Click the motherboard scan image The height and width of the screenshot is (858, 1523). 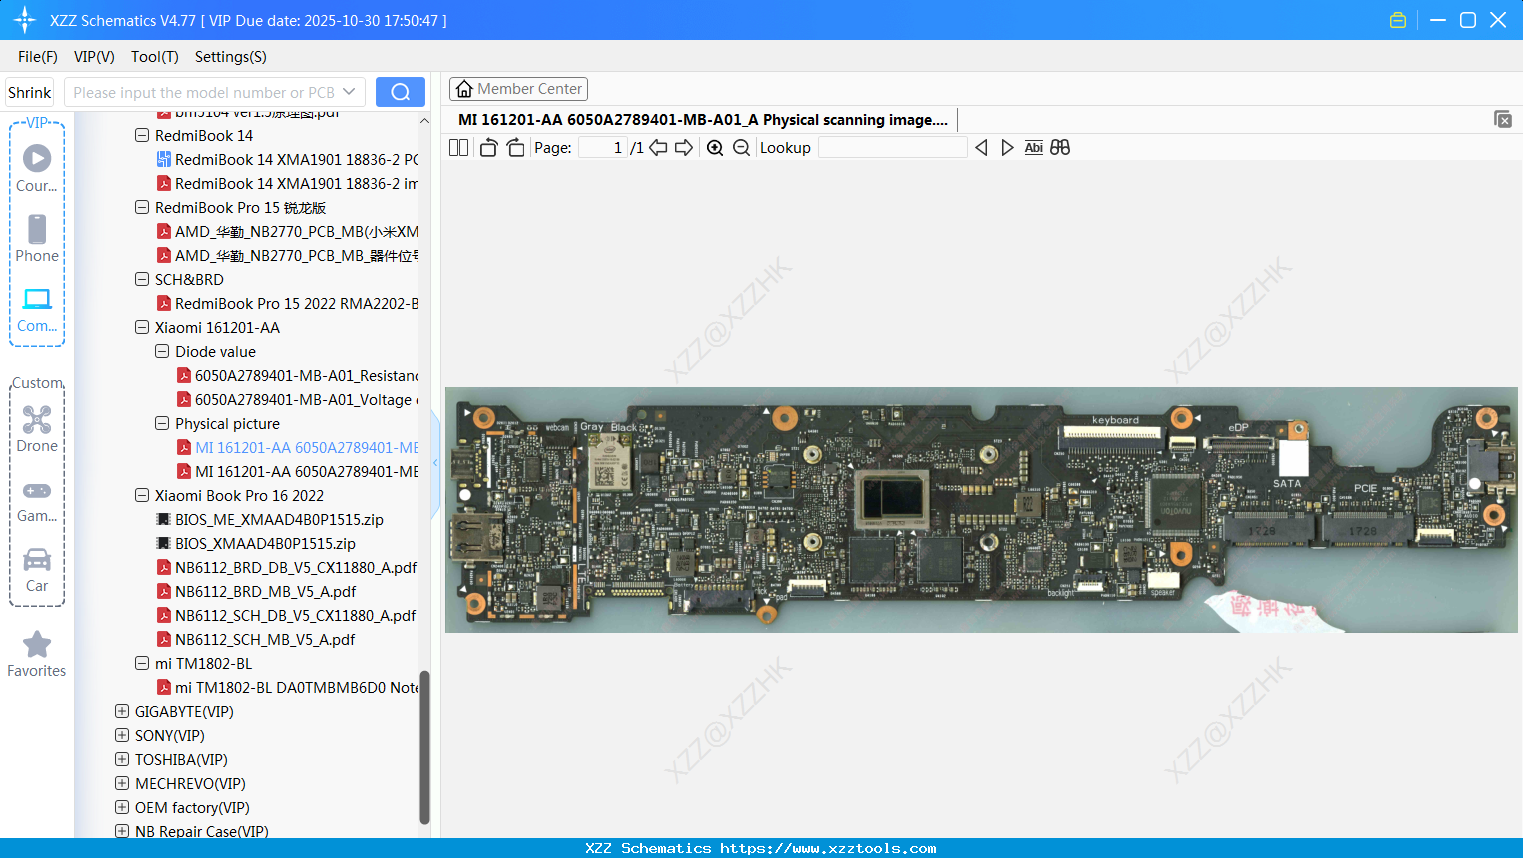pyautogui.click(x=981, y=510)
